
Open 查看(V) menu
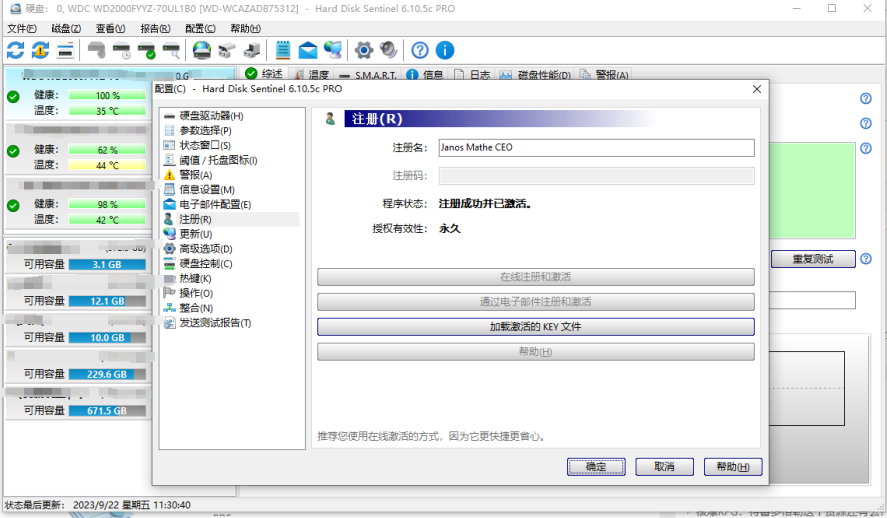pyautogui.click(x=110, y=28)
